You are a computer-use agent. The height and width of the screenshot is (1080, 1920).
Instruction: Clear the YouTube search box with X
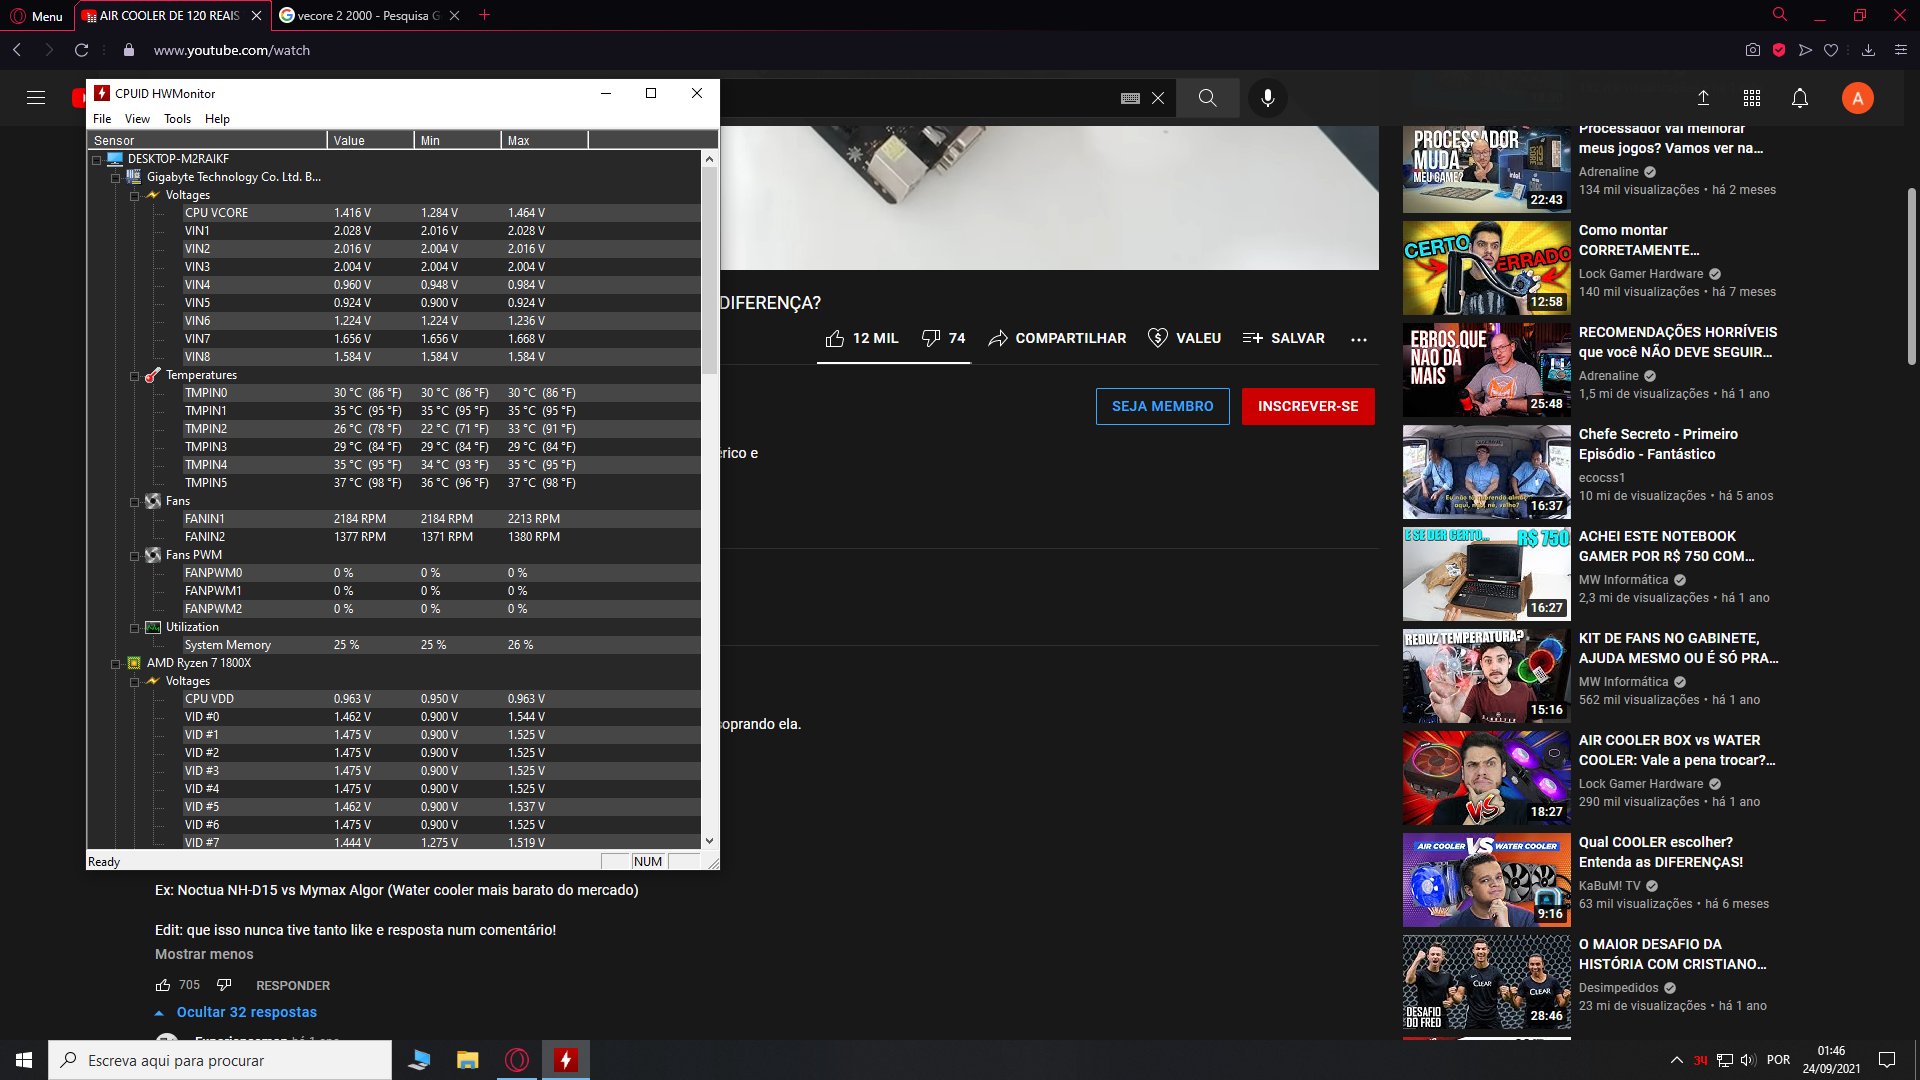[x=1158, y=98]
